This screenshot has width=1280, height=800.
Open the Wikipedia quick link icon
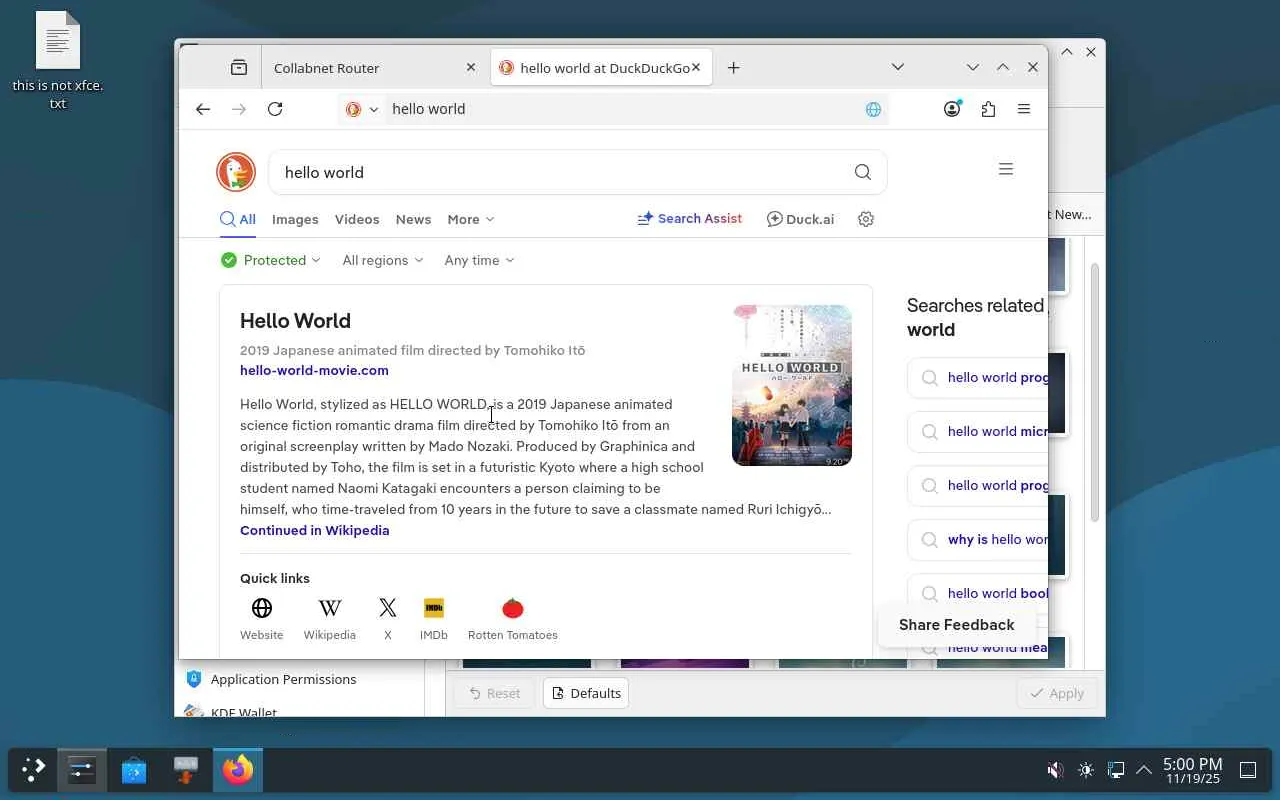pos(330,608)
